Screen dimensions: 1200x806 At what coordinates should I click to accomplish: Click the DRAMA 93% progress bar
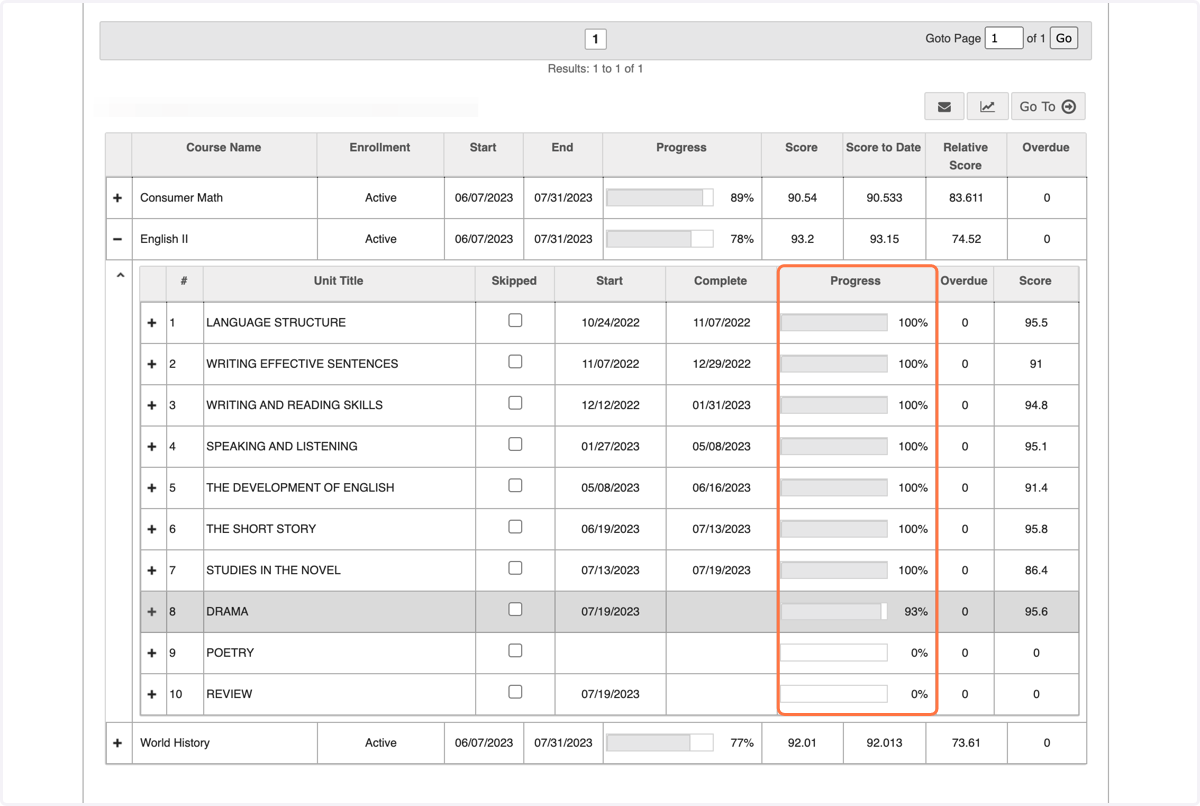pos(834,612)
